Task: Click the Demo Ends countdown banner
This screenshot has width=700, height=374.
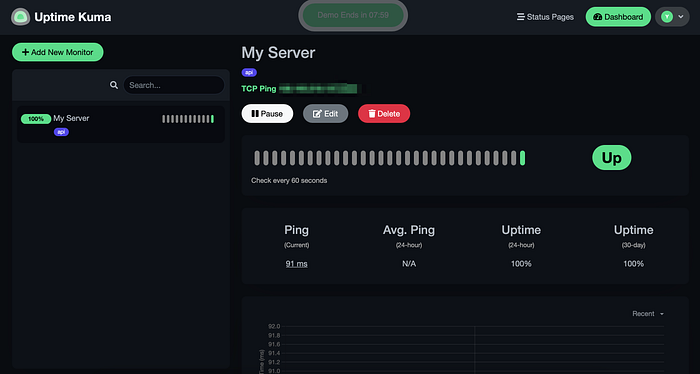Action: (x=353, y=15)
